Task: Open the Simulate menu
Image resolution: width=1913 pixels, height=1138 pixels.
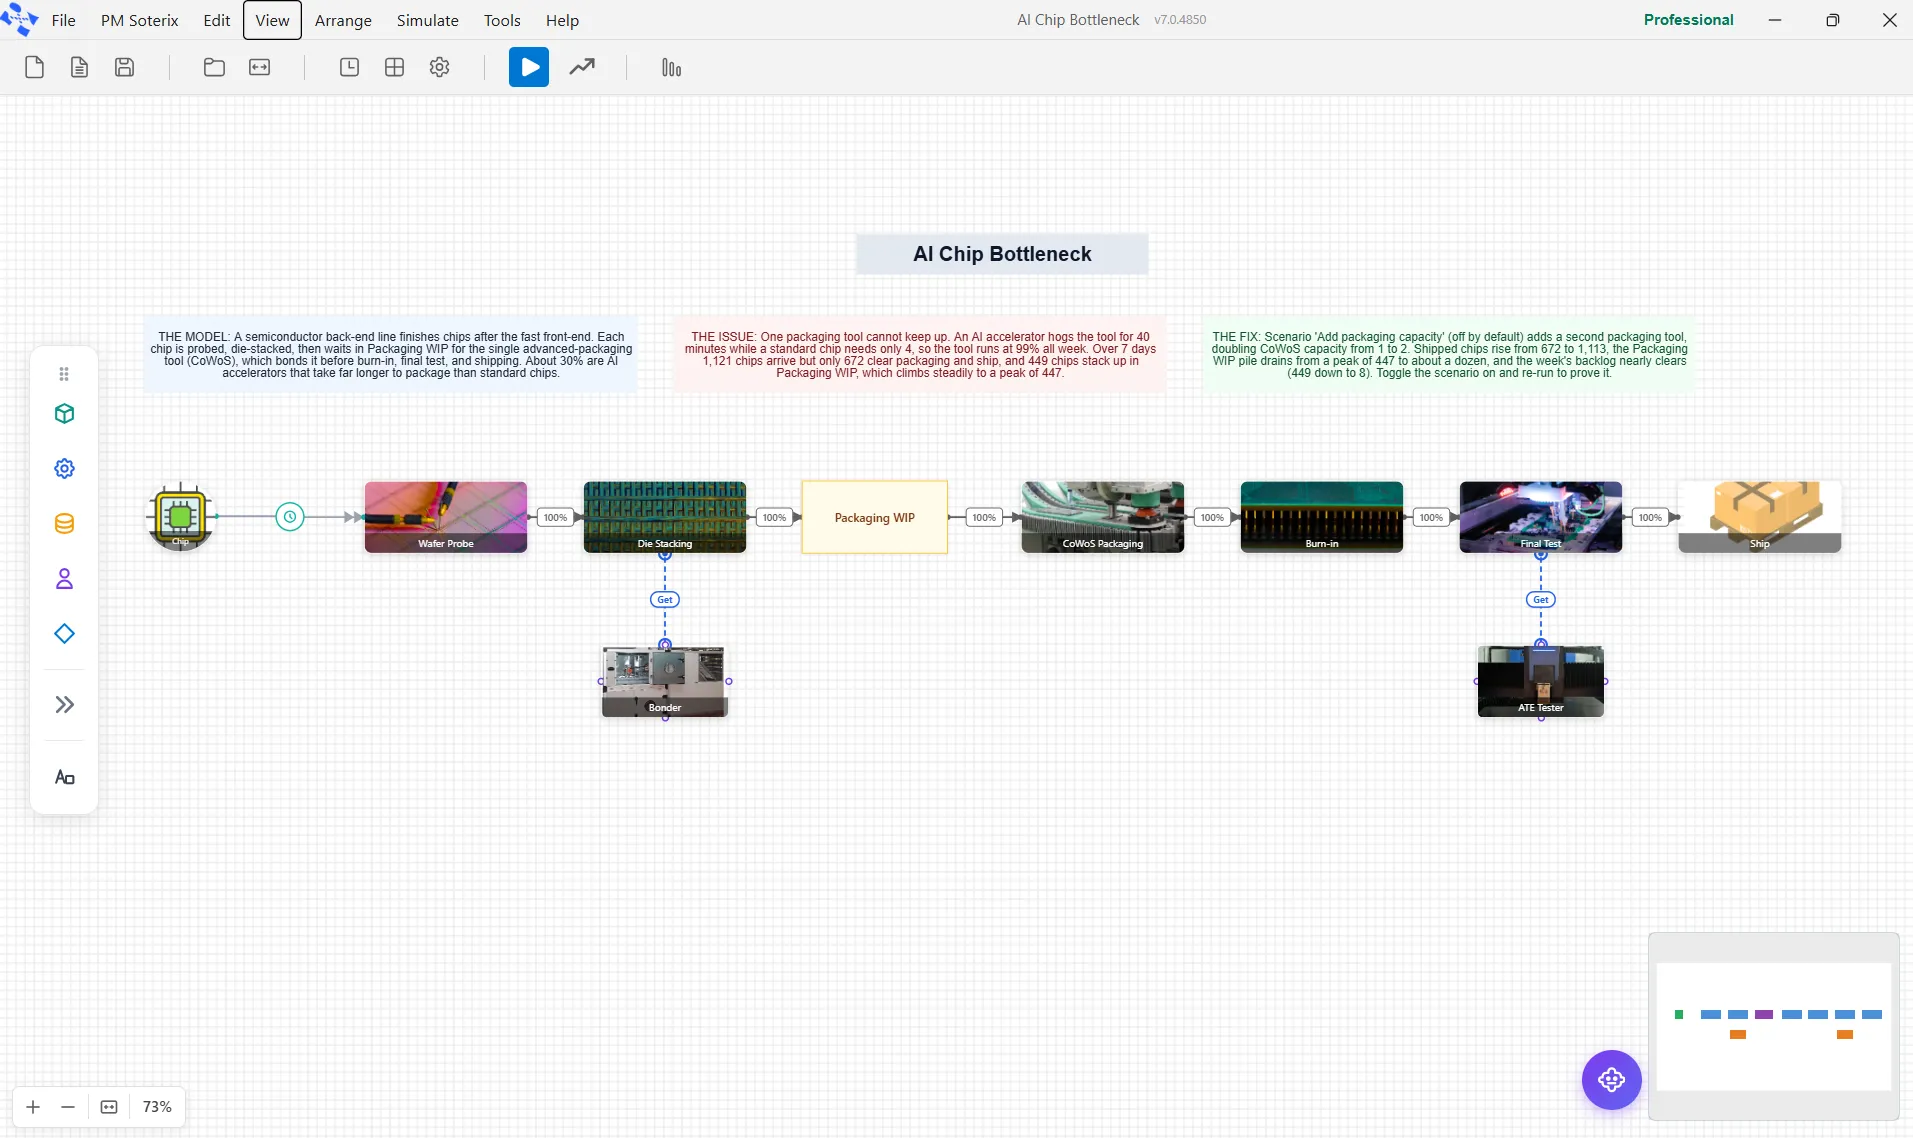Action: click(x=427, y=20)
